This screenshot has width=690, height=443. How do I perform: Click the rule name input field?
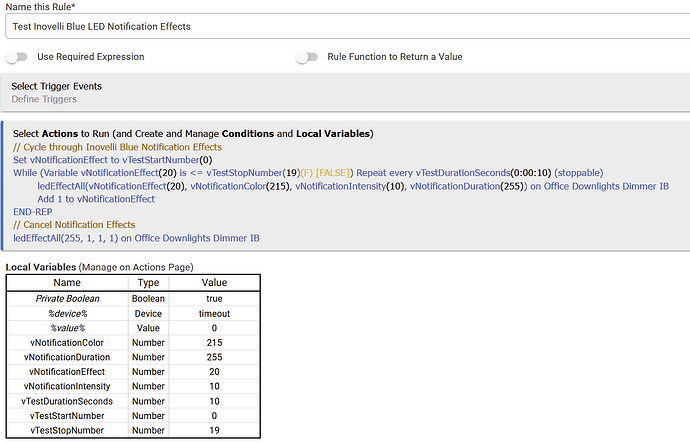point(348,26)
